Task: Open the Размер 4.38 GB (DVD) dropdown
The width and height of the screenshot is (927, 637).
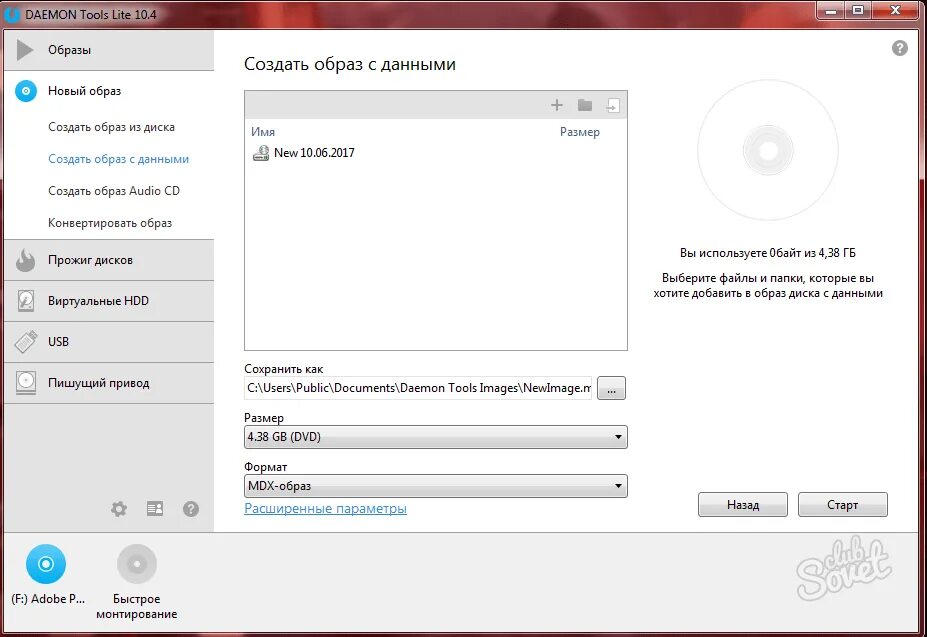Action: tap(436, 437)
